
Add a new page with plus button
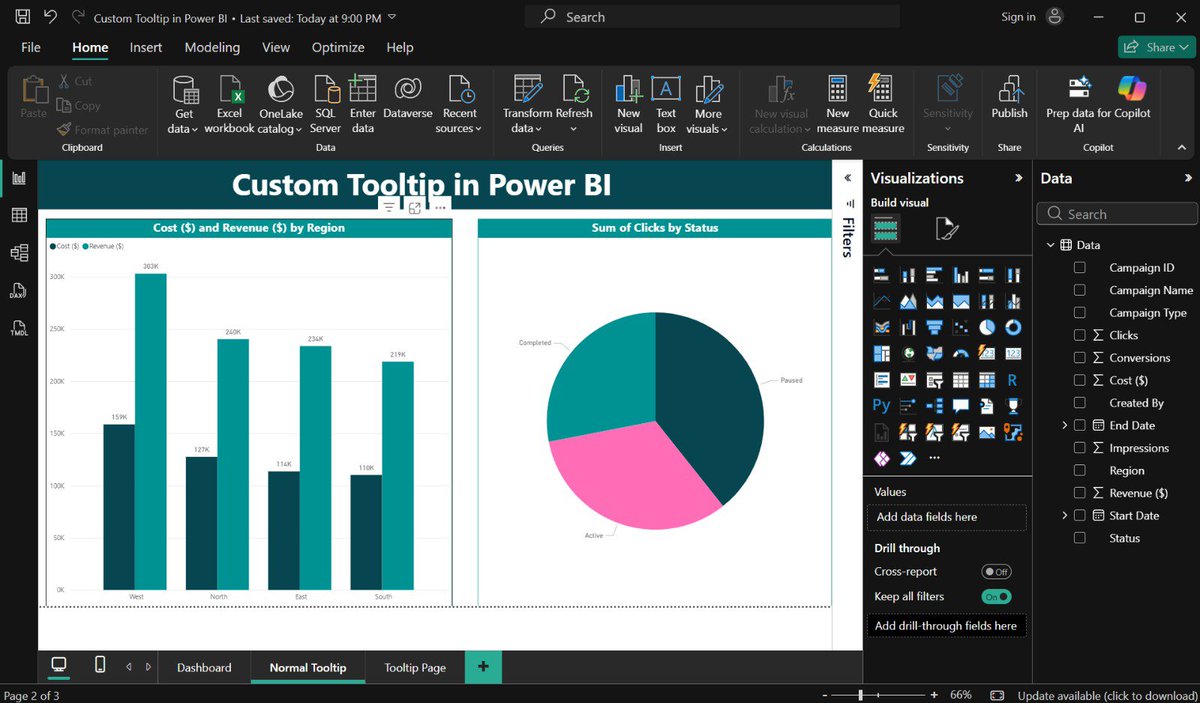click(483, 667)
